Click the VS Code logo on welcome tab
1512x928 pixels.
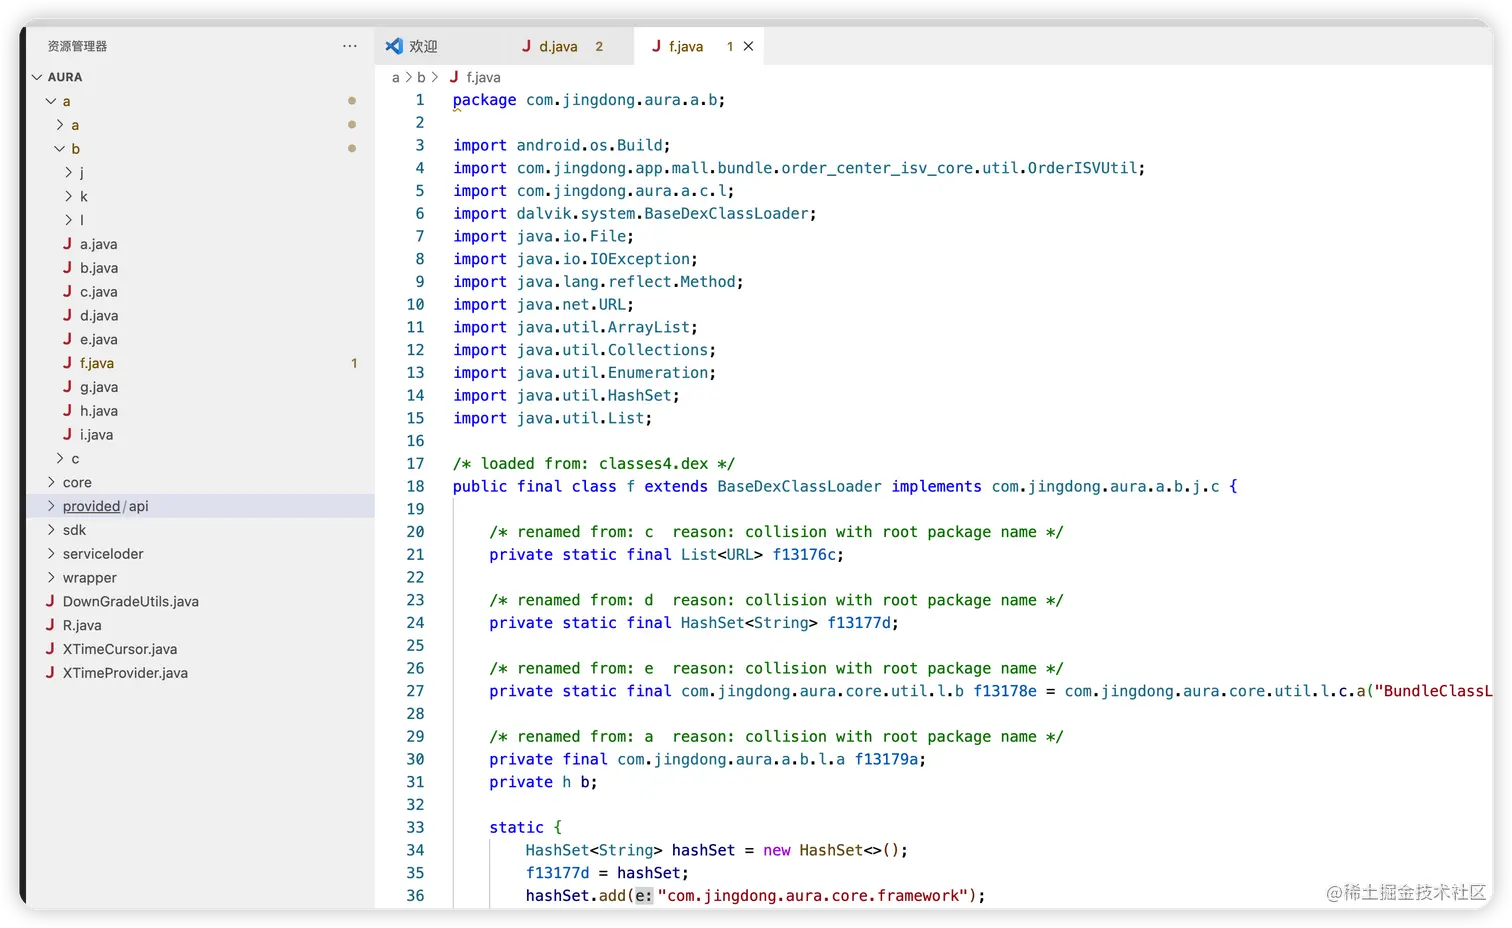(x=394, y=46)
